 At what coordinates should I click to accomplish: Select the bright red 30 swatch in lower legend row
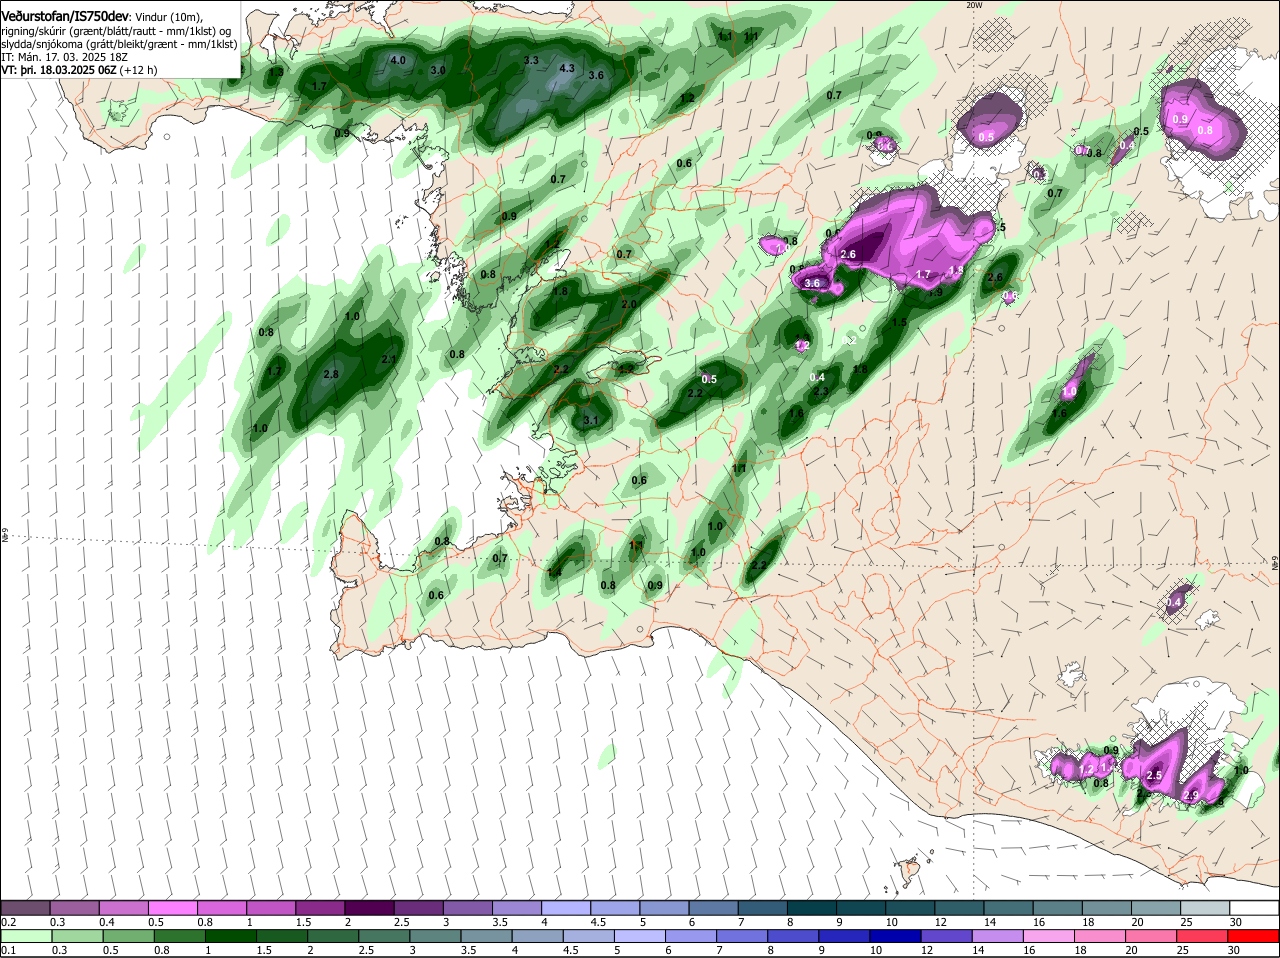coord(1253,936)
